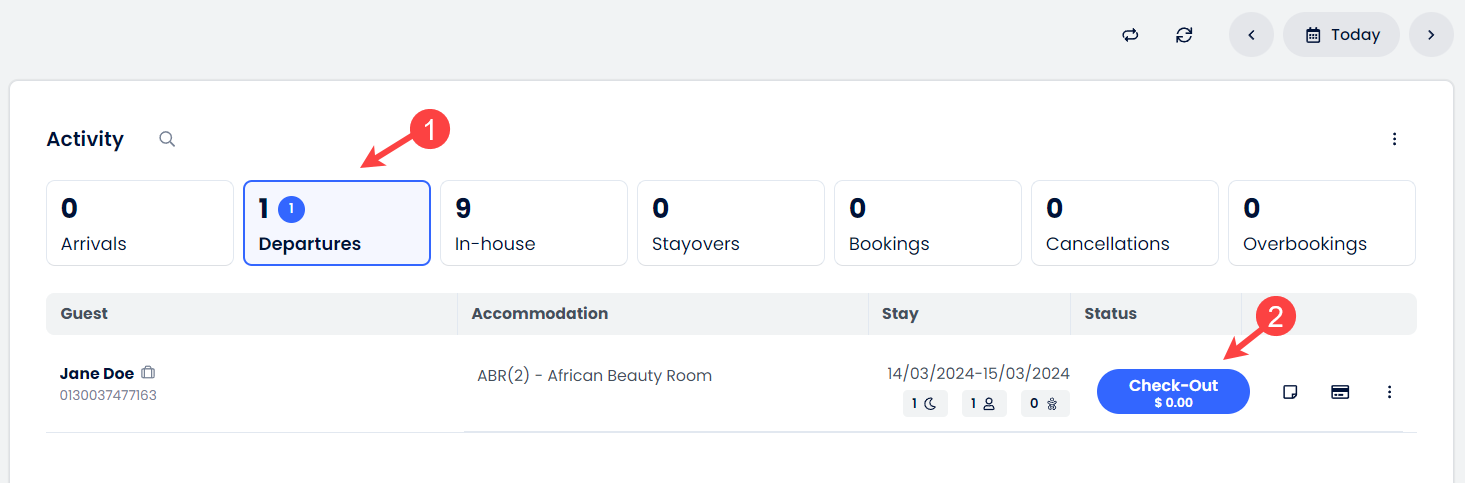Click the moon nights icon badge
The height and width of the screenshot is (483, 1465).
point(924,404)
